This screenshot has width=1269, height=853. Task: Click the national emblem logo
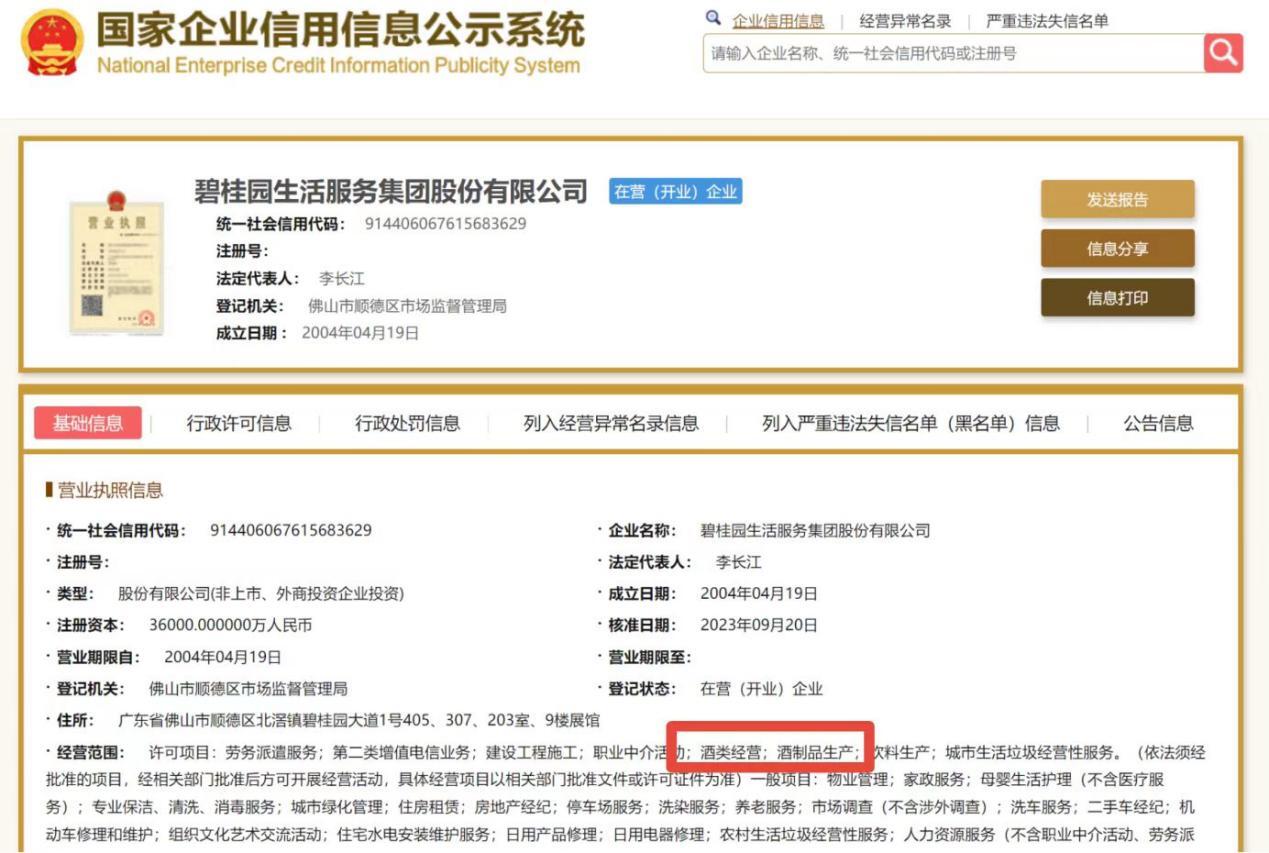[52, 42]
